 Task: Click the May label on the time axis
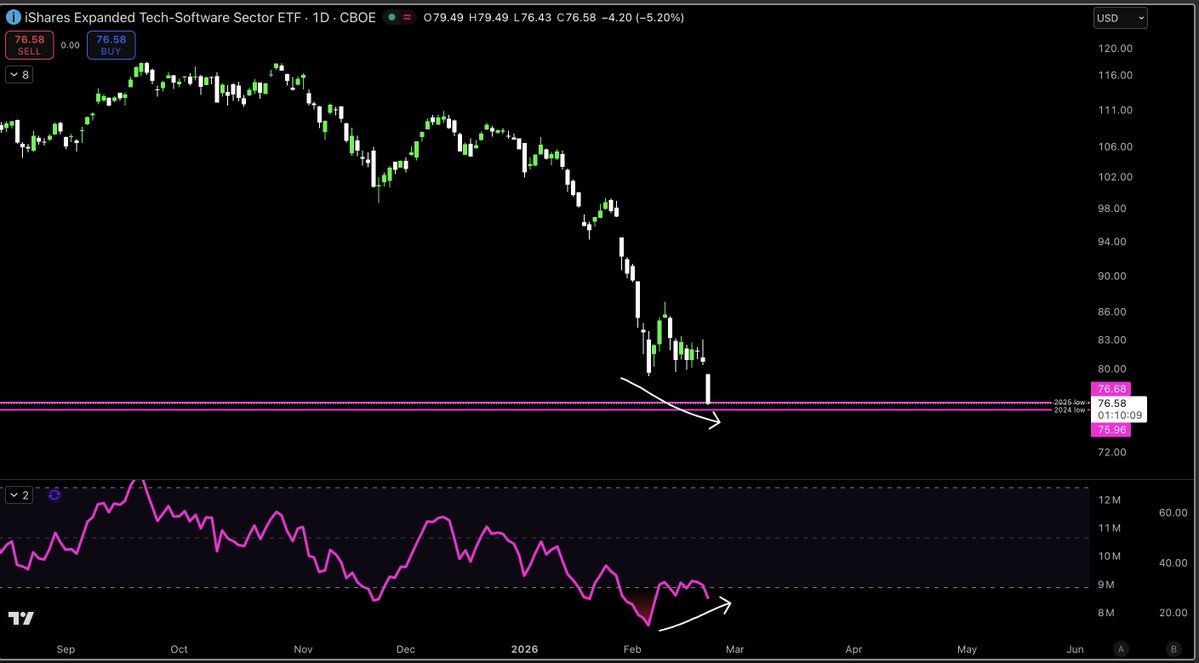click(967, 649)
